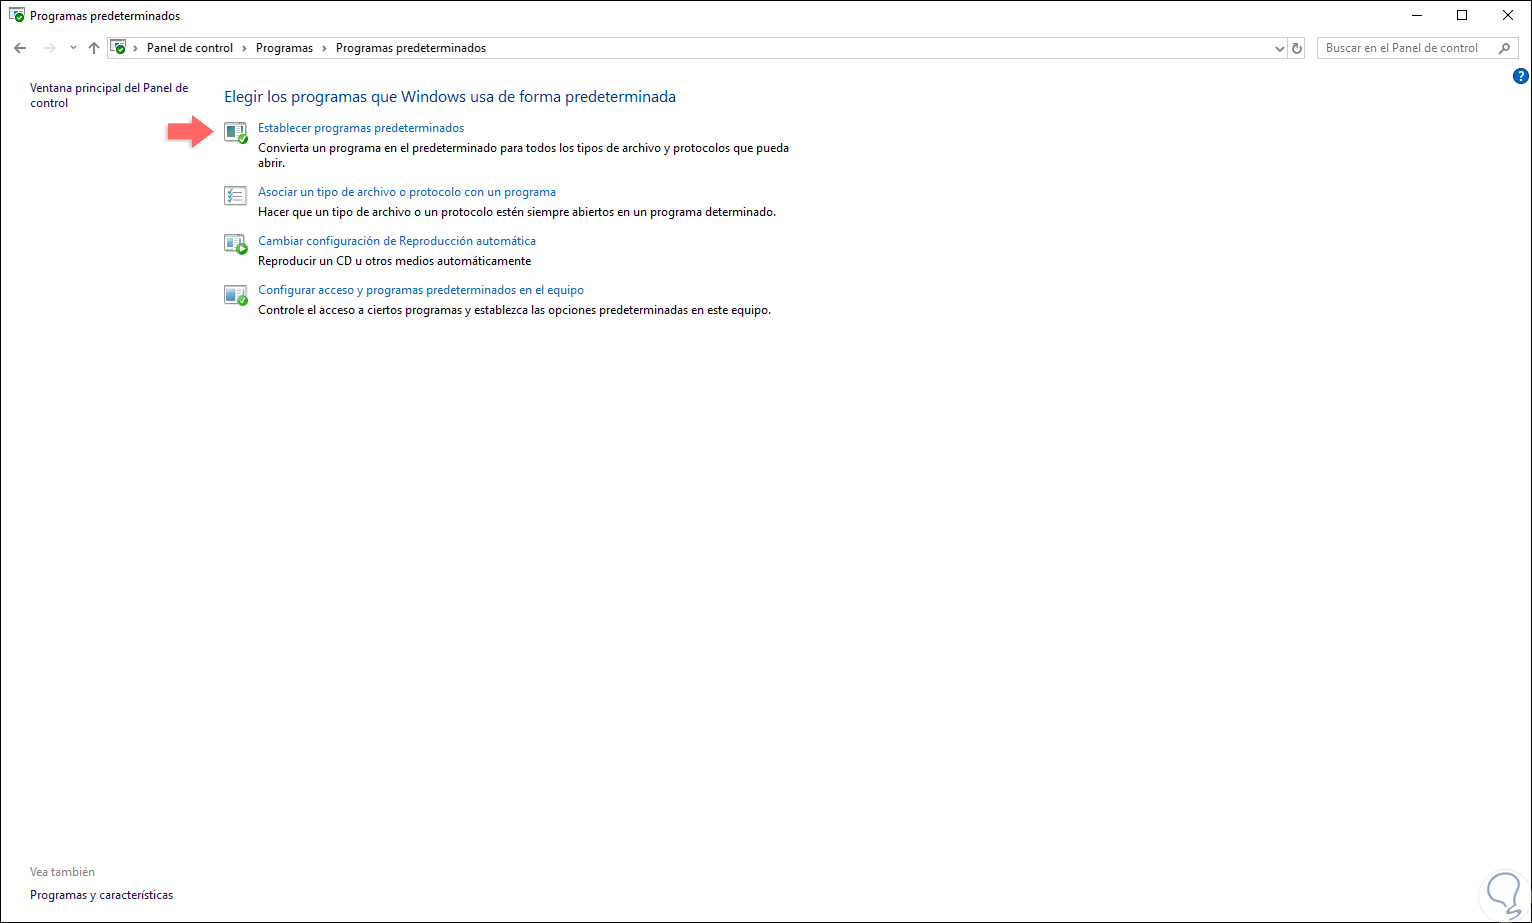Click the Establecer programas predeterminados icon

[x=235, y=133]
